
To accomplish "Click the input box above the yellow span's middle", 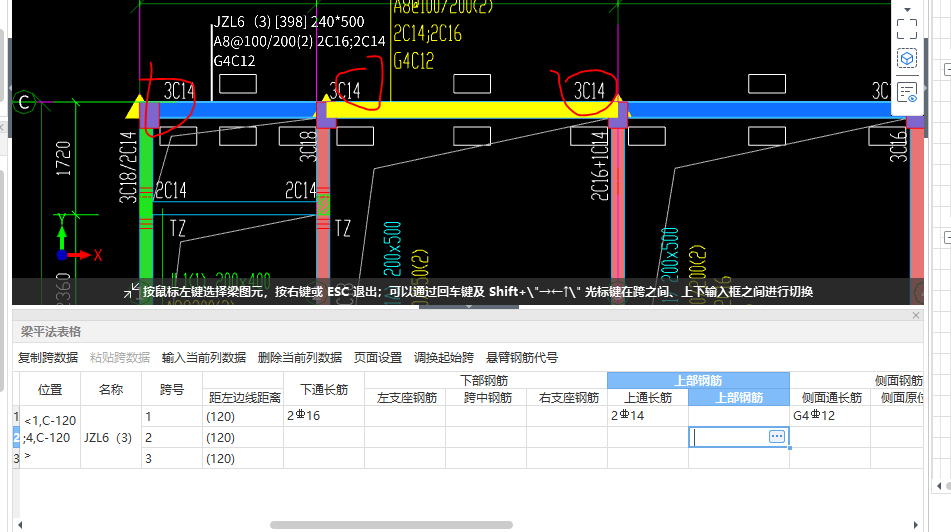I will click(x=472, y=84).
